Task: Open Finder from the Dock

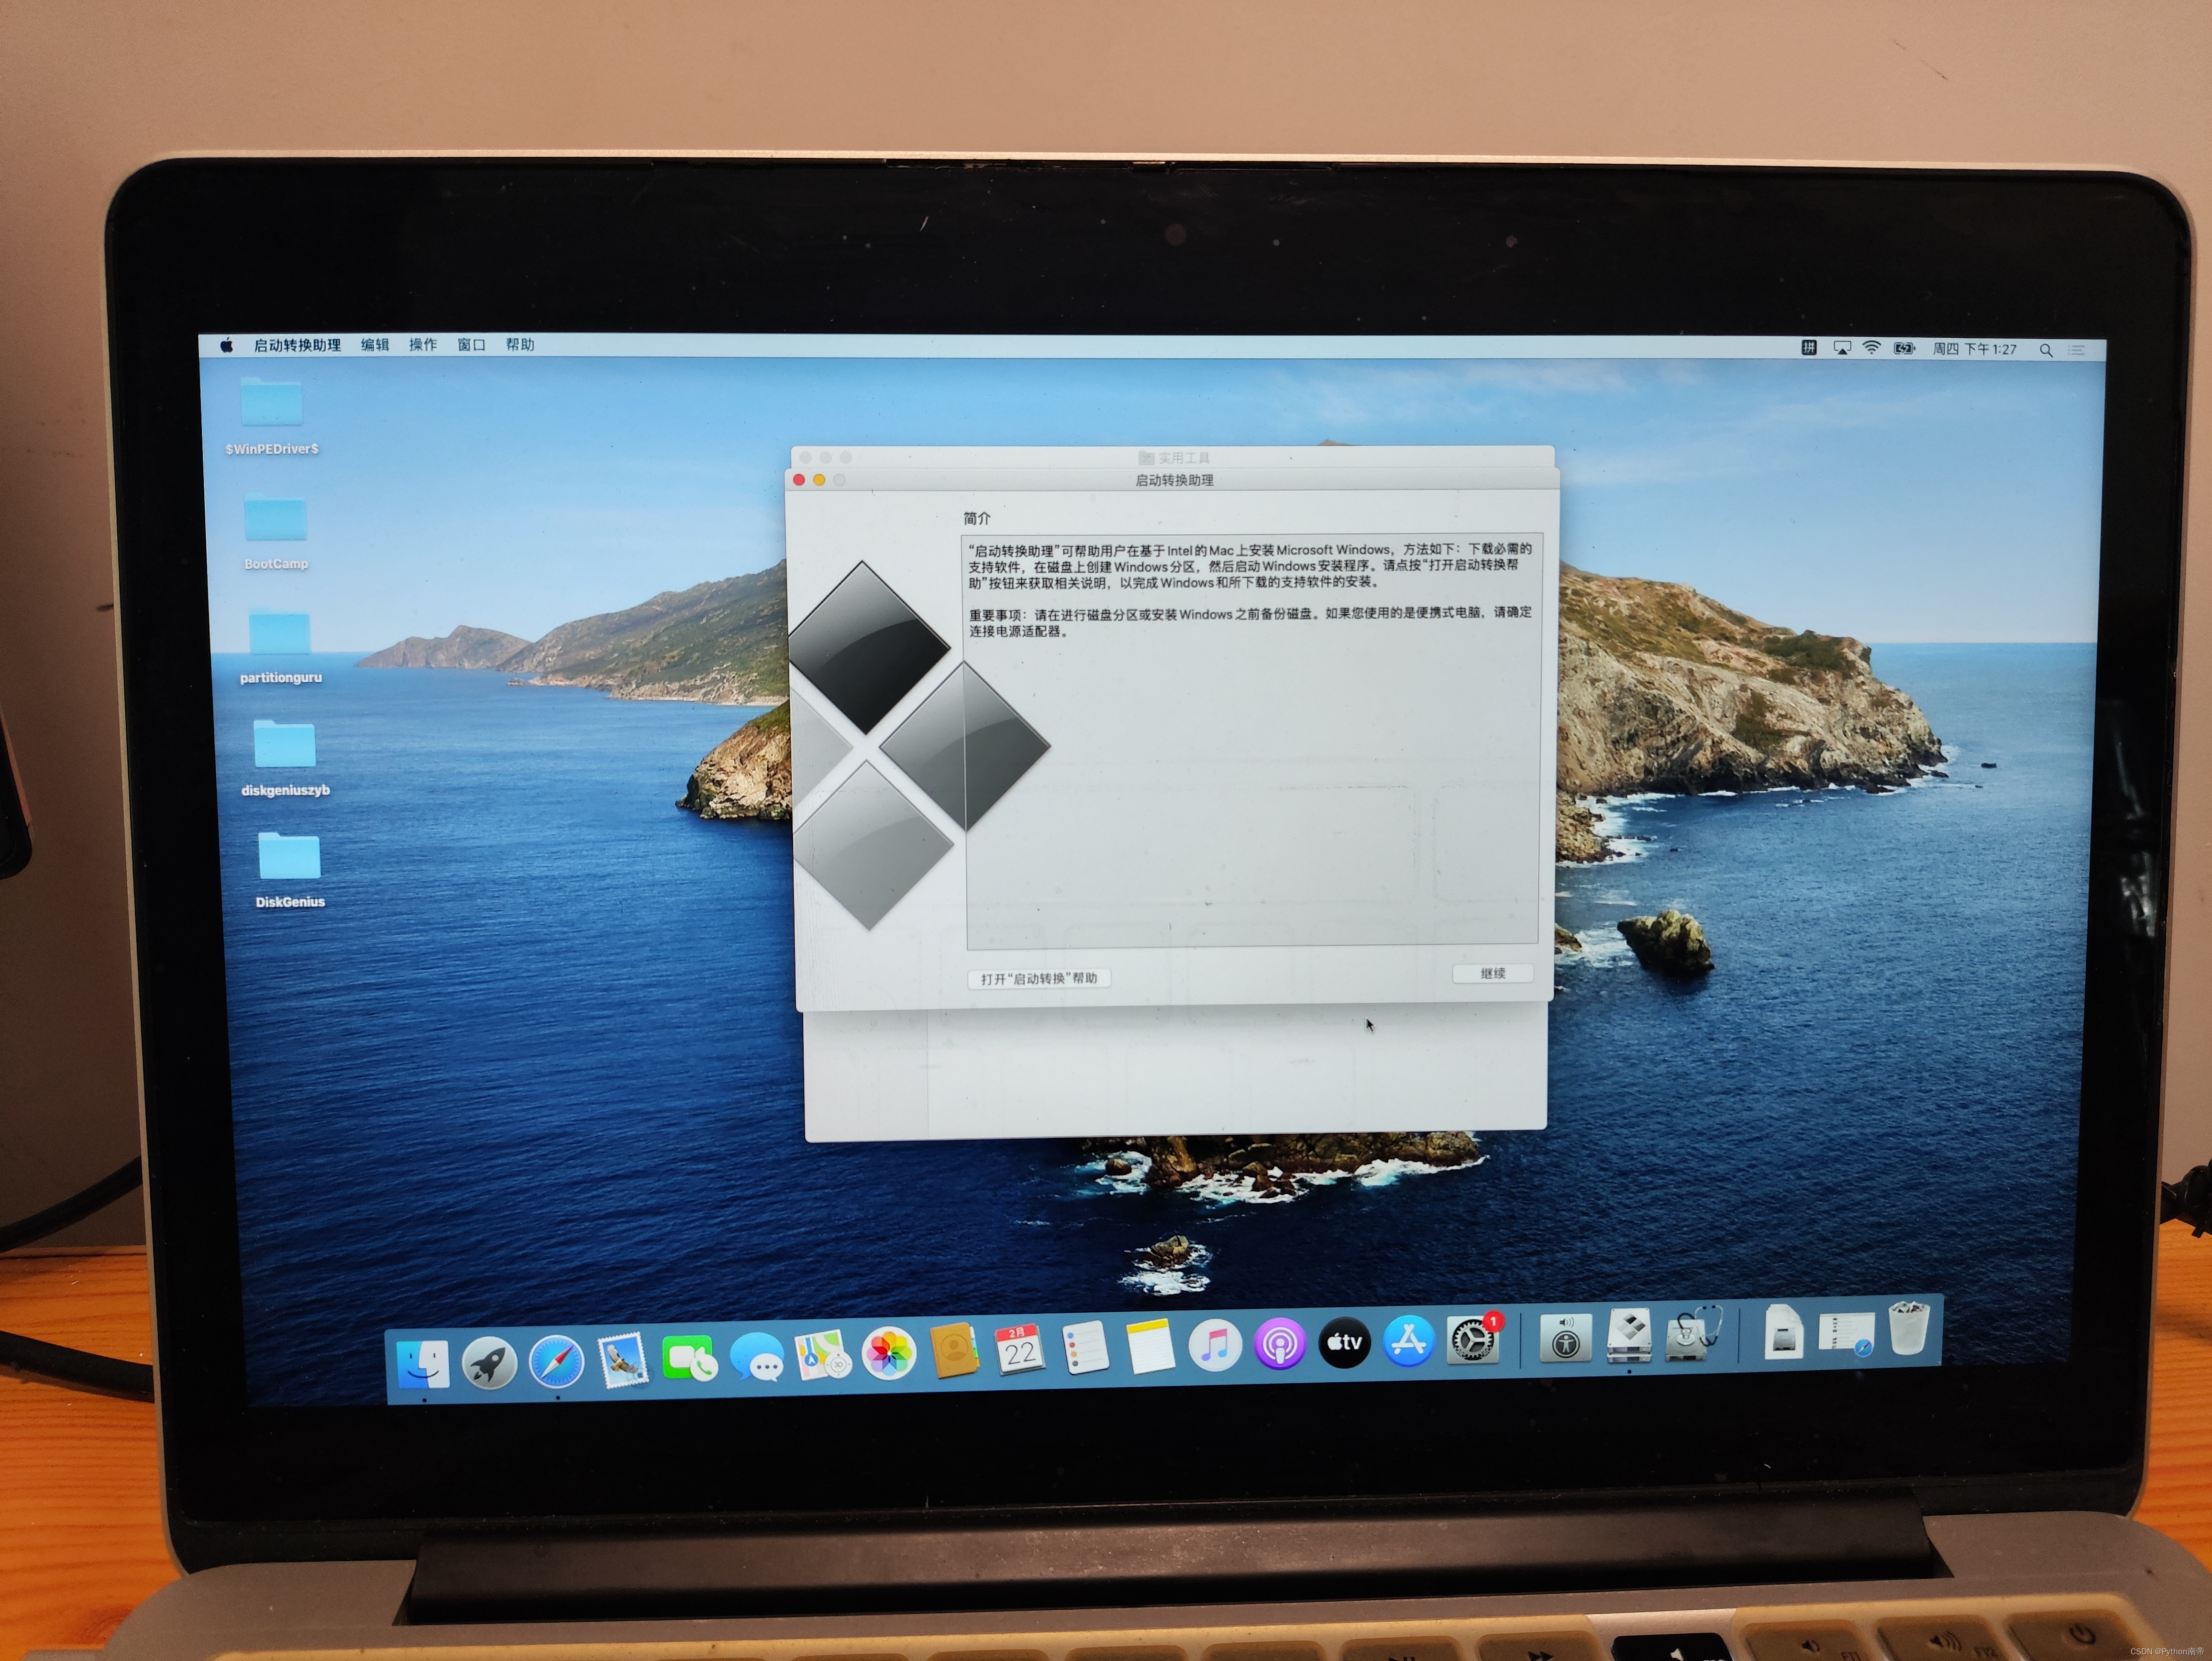Action: coord(423,1364)
